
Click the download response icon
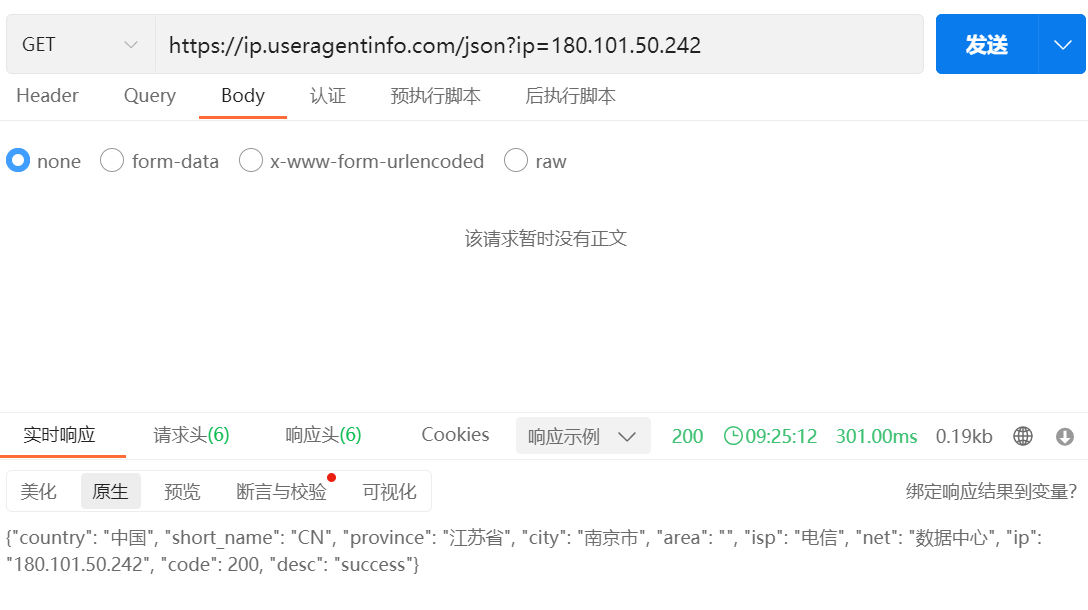pos(1065,436)
